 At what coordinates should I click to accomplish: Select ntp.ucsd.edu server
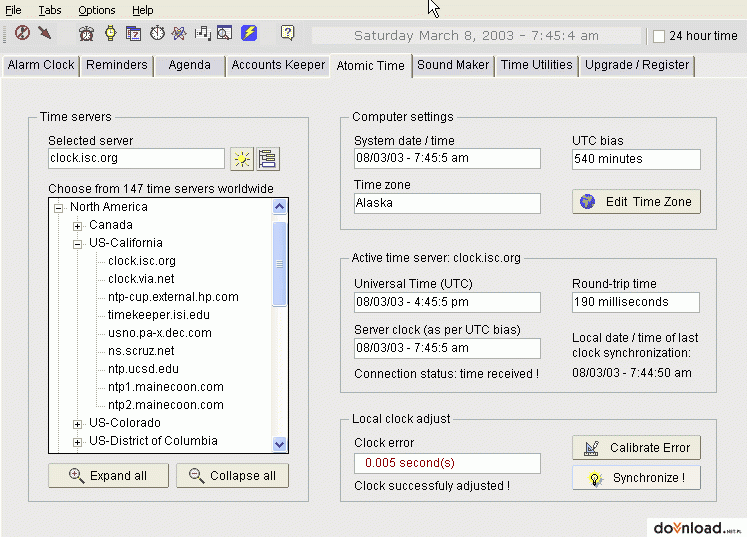coord(143,369)
